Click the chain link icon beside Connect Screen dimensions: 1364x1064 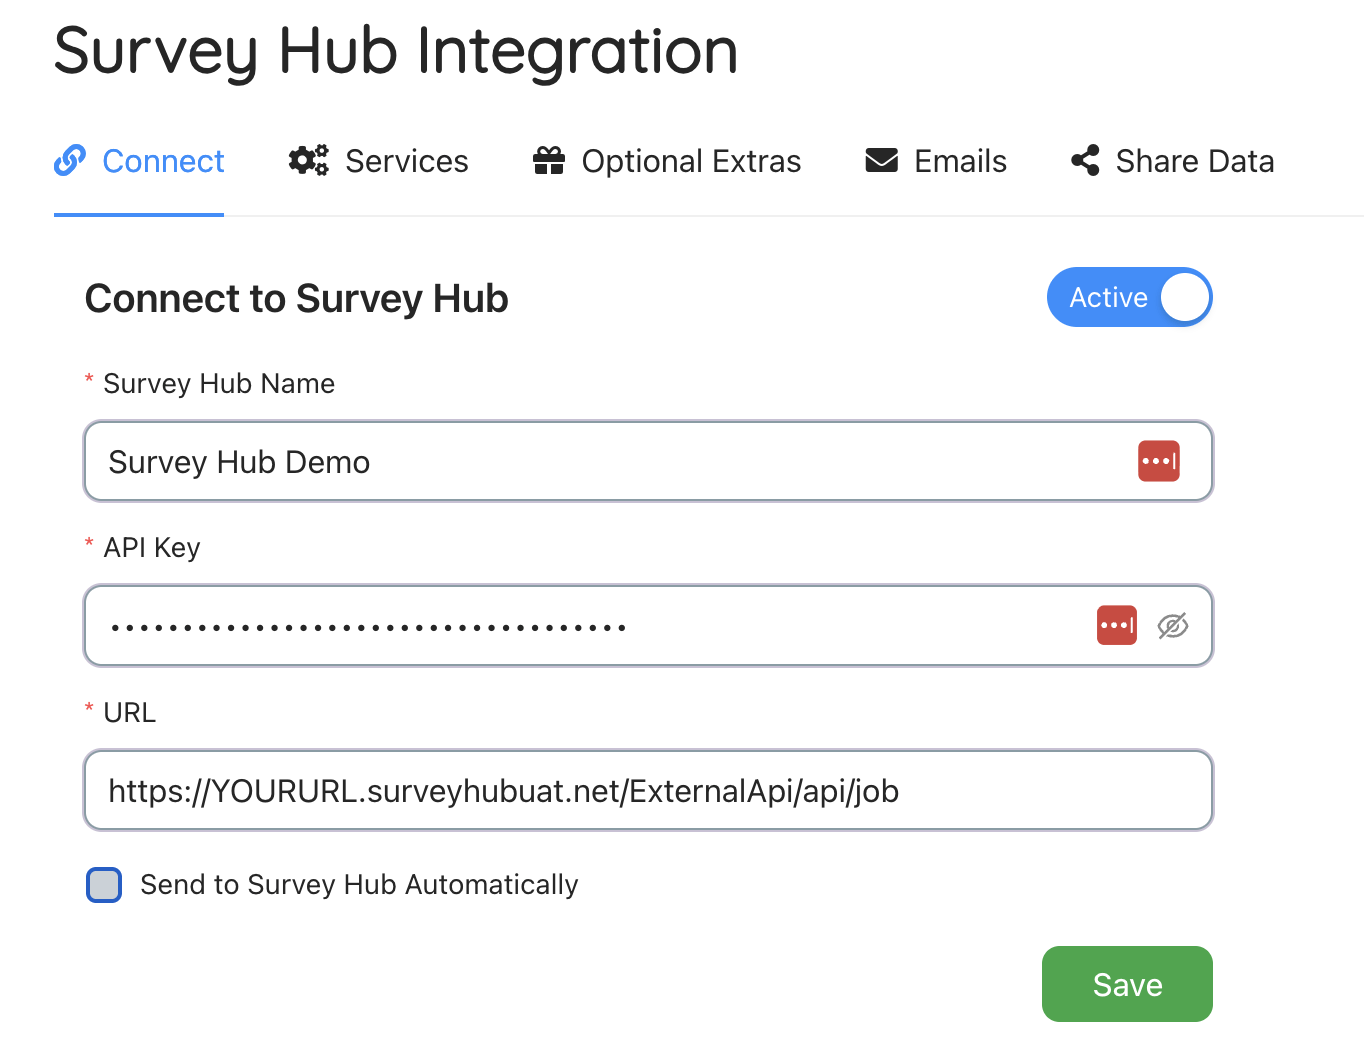click(x=70, y=160)
